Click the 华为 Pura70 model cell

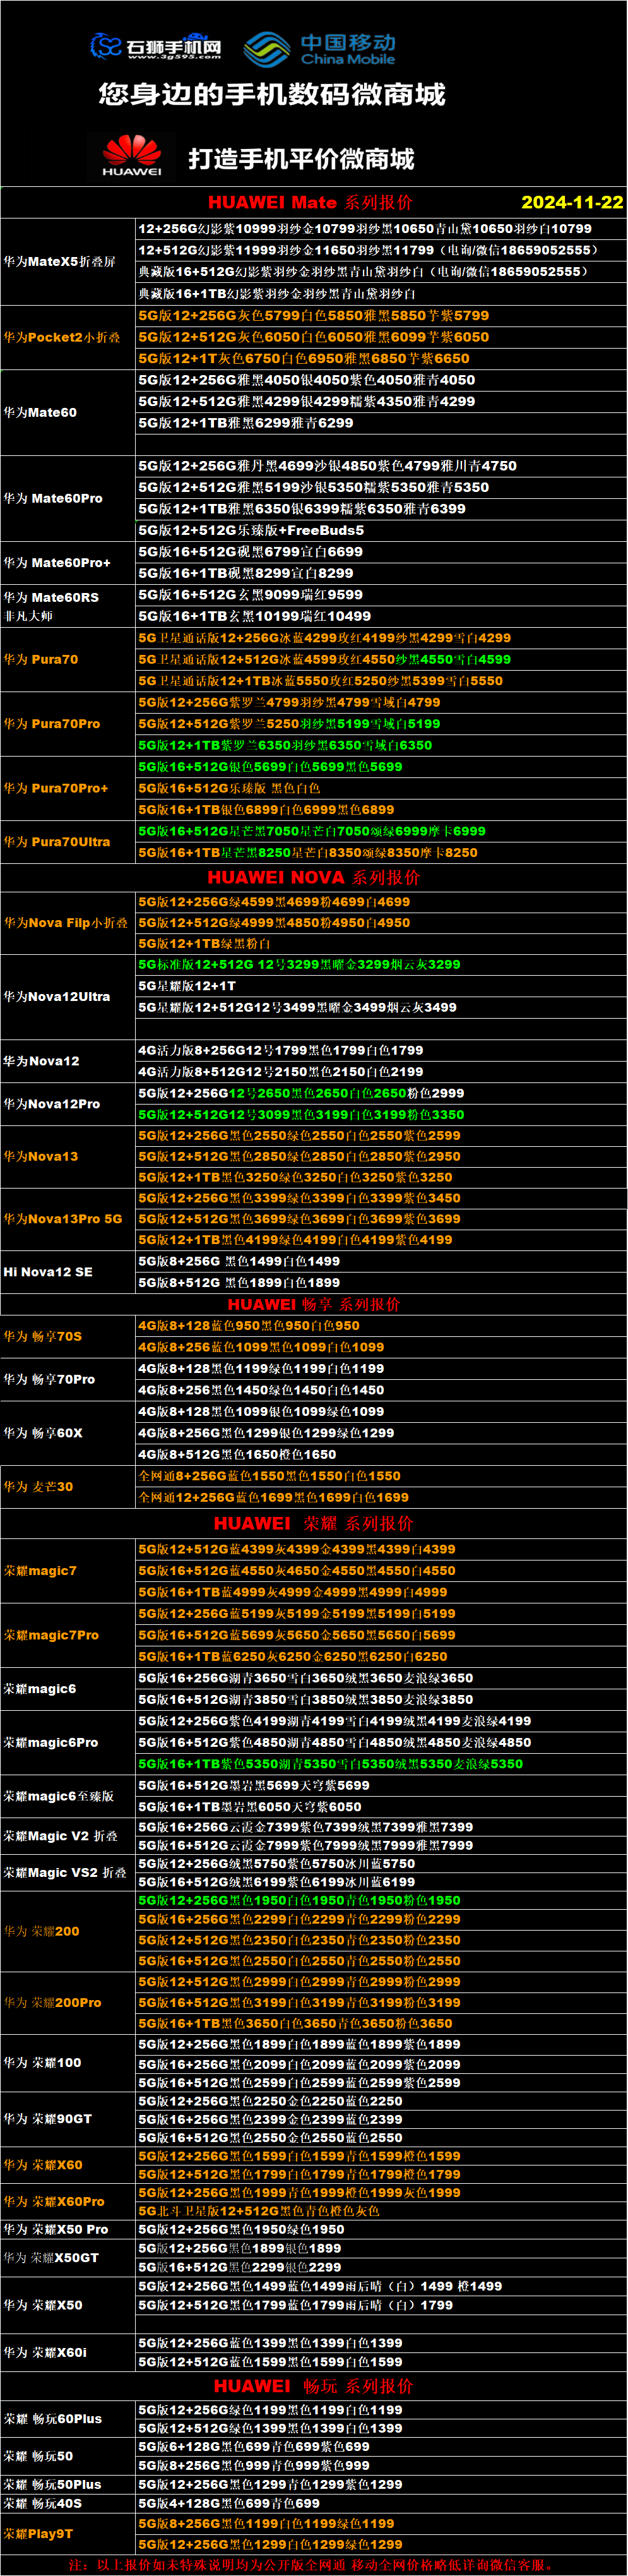pyautogui.click(x=67, y=659)
